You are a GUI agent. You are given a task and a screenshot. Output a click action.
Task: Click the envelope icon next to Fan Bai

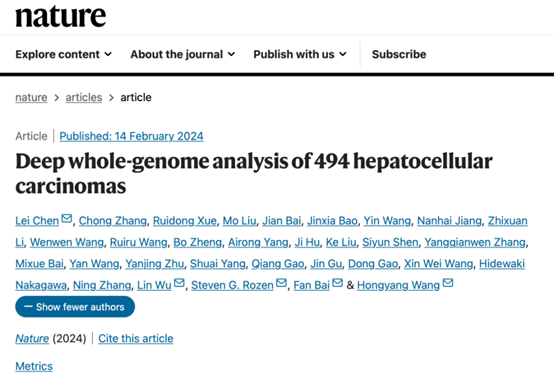[x=337, y=283]
